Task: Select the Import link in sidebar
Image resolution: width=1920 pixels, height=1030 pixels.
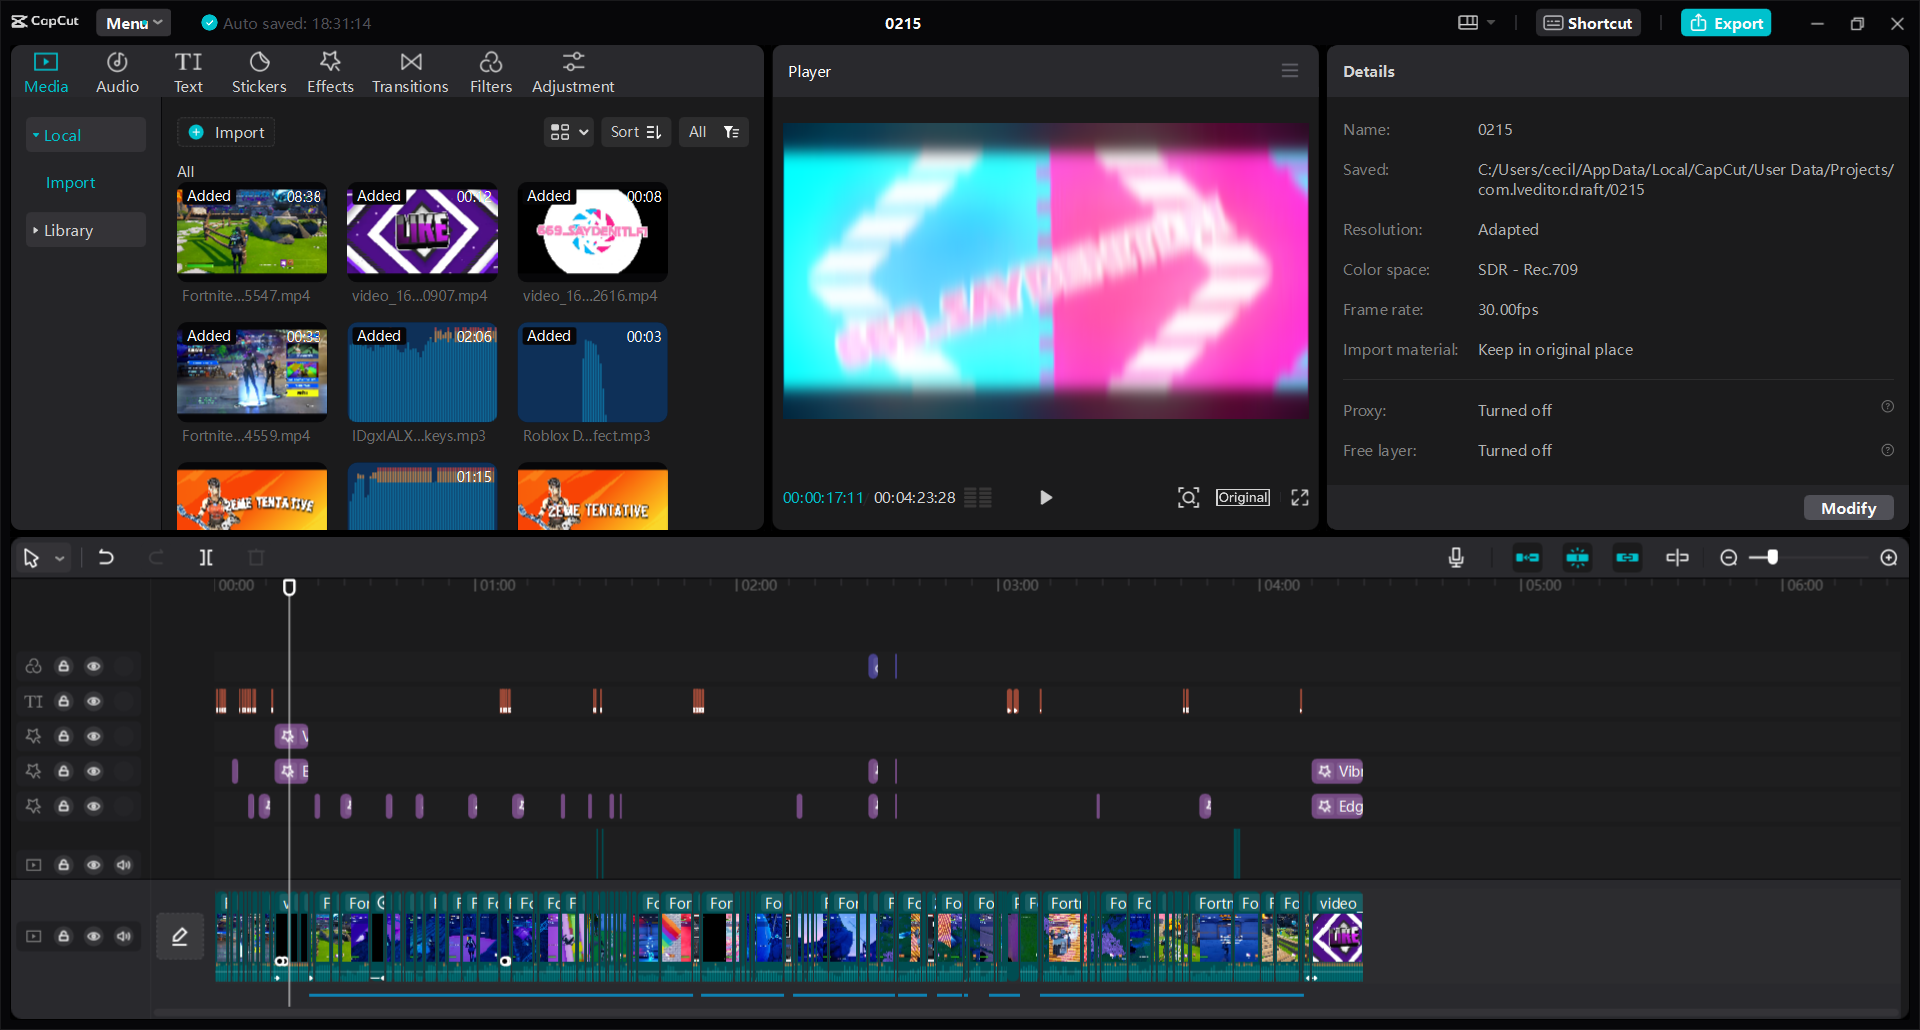Action: 71,183
